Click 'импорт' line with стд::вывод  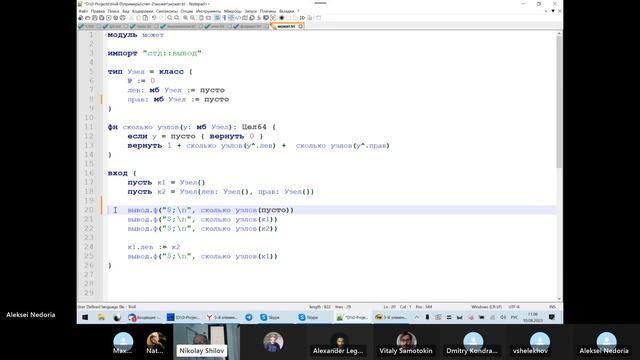[x=155, y=53]
